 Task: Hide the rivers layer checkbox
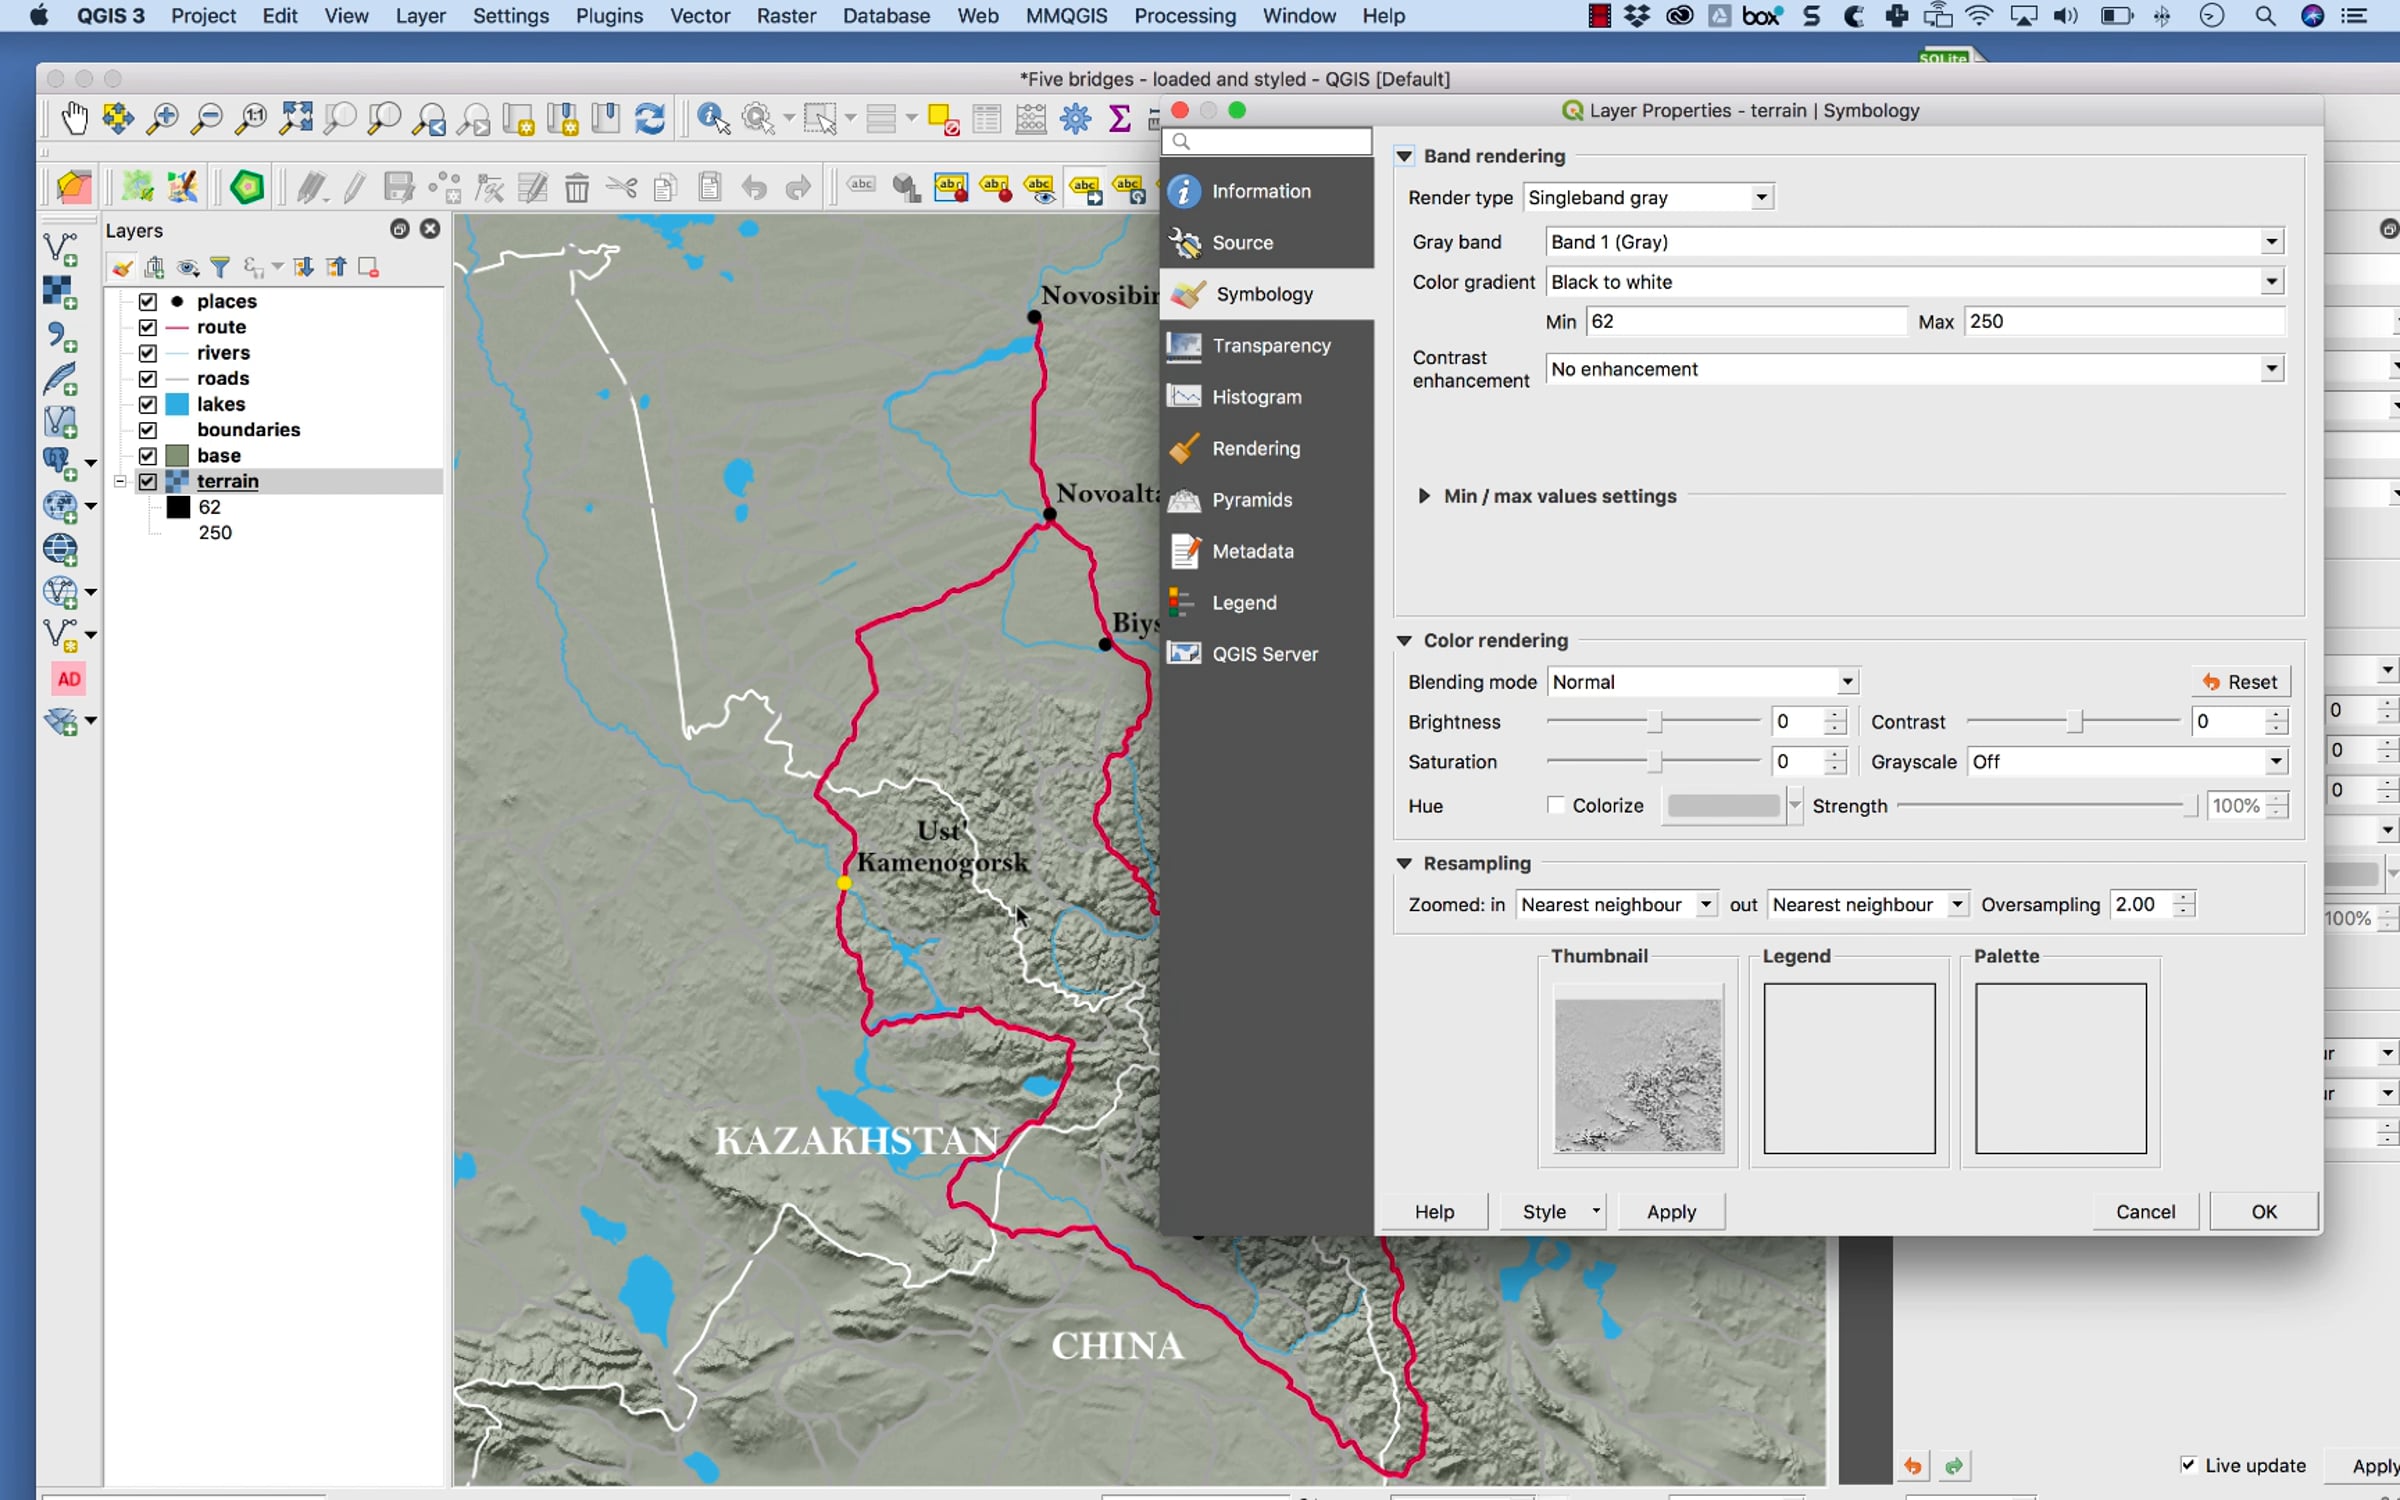click(x=148, y=353)
